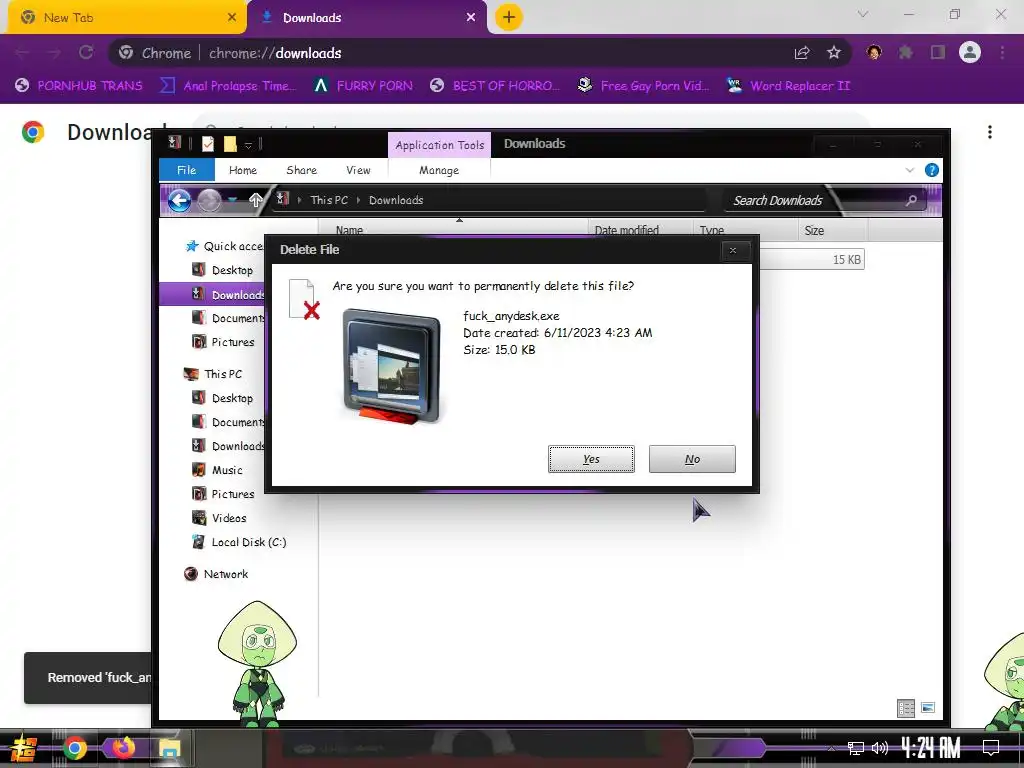Screen dimensions: 1024x768
Task: Open the network tray icon
Action: tap(855, 748)
